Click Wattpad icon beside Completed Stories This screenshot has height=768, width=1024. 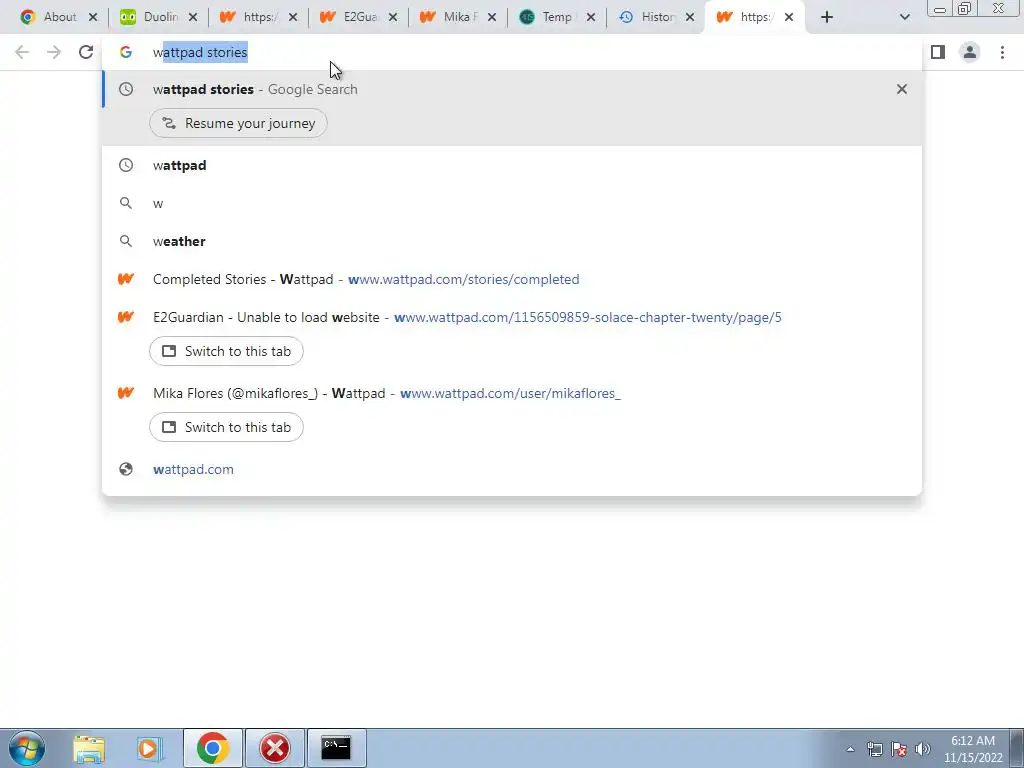126,279
